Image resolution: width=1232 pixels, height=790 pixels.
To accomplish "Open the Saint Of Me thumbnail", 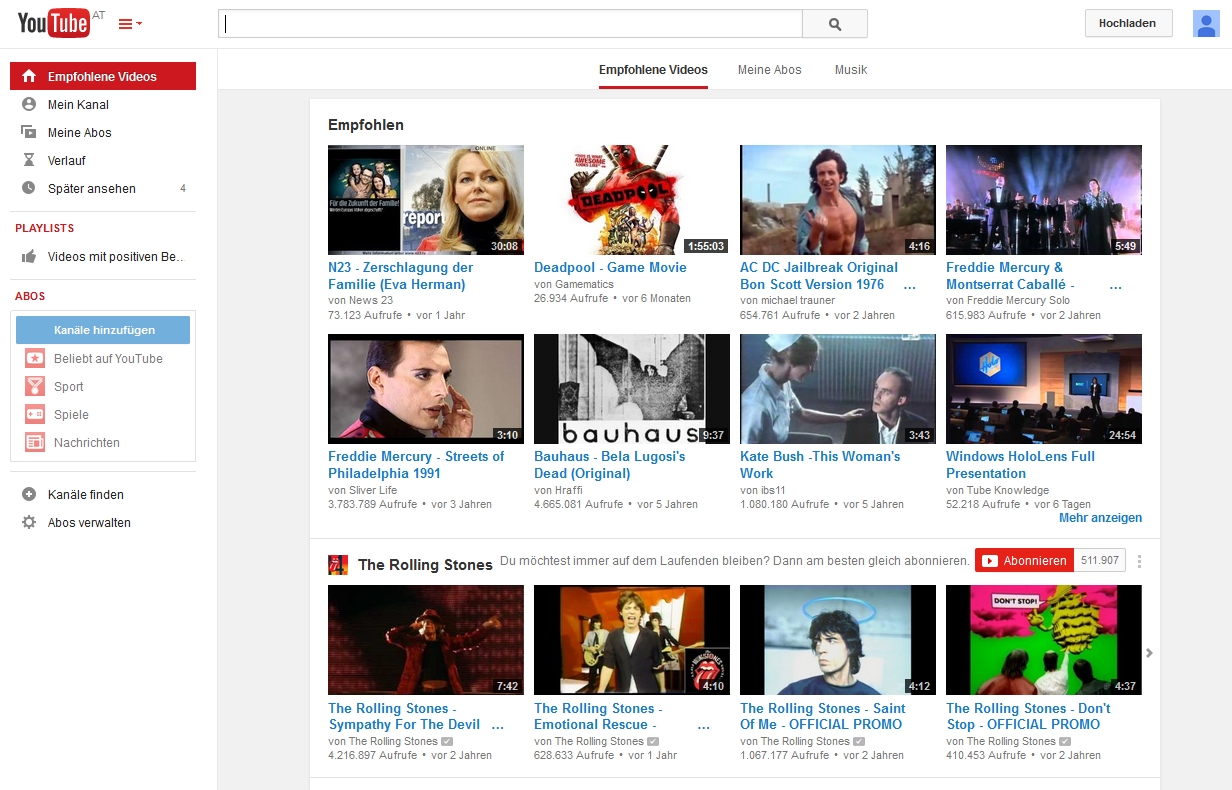I will 838,640.
